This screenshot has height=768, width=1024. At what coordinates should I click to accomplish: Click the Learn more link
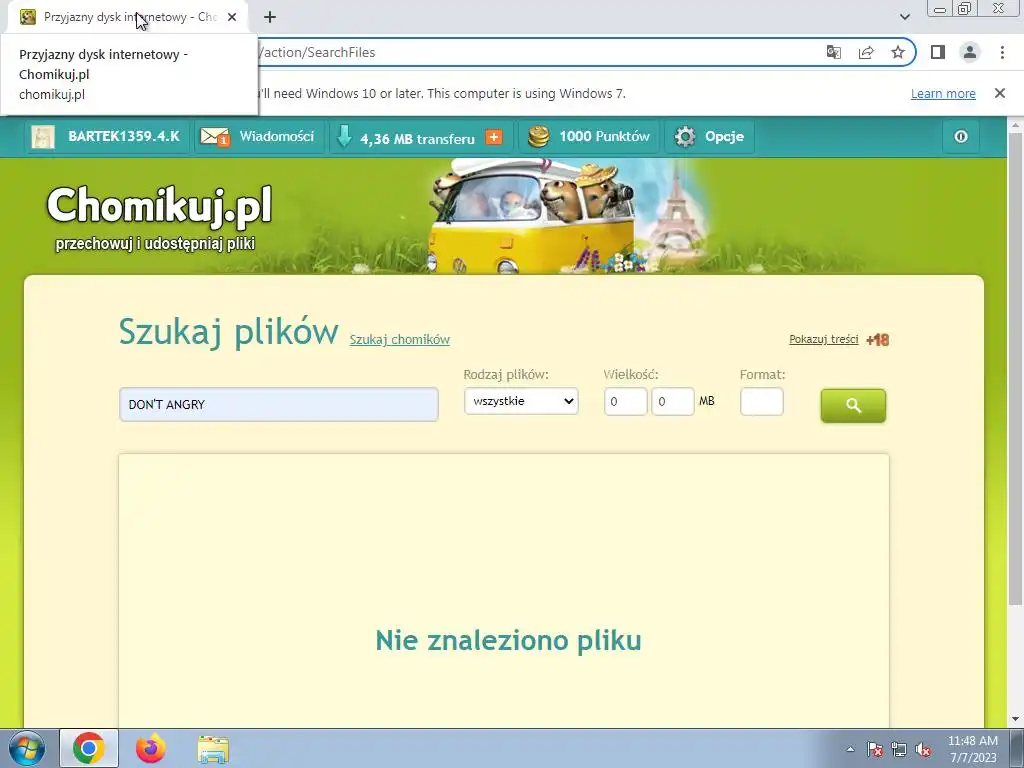coord(943,93)
